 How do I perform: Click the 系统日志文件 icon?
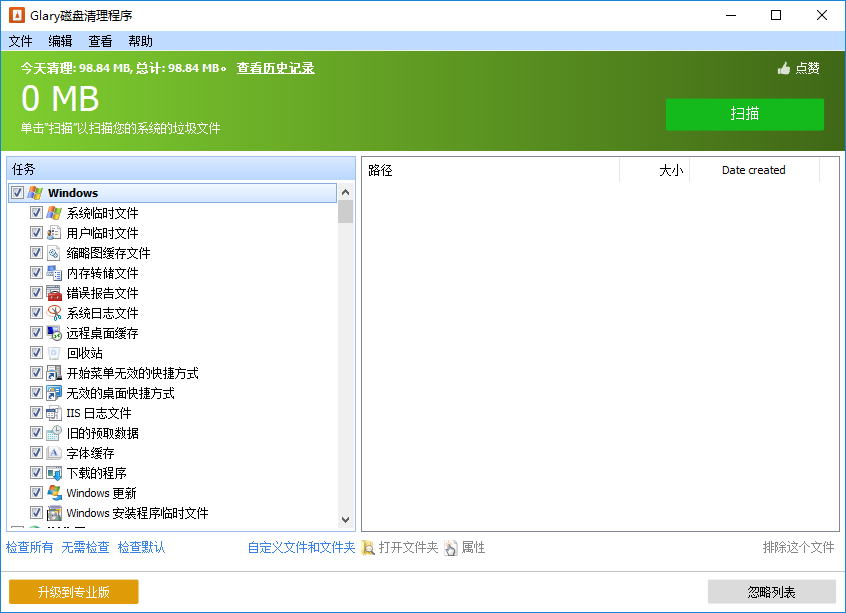tap(54, 312)
